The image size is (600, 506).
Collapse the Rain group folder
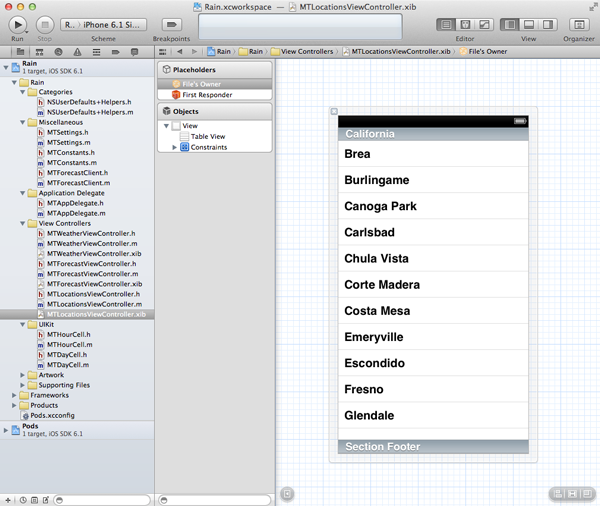[x=14, y=83]
